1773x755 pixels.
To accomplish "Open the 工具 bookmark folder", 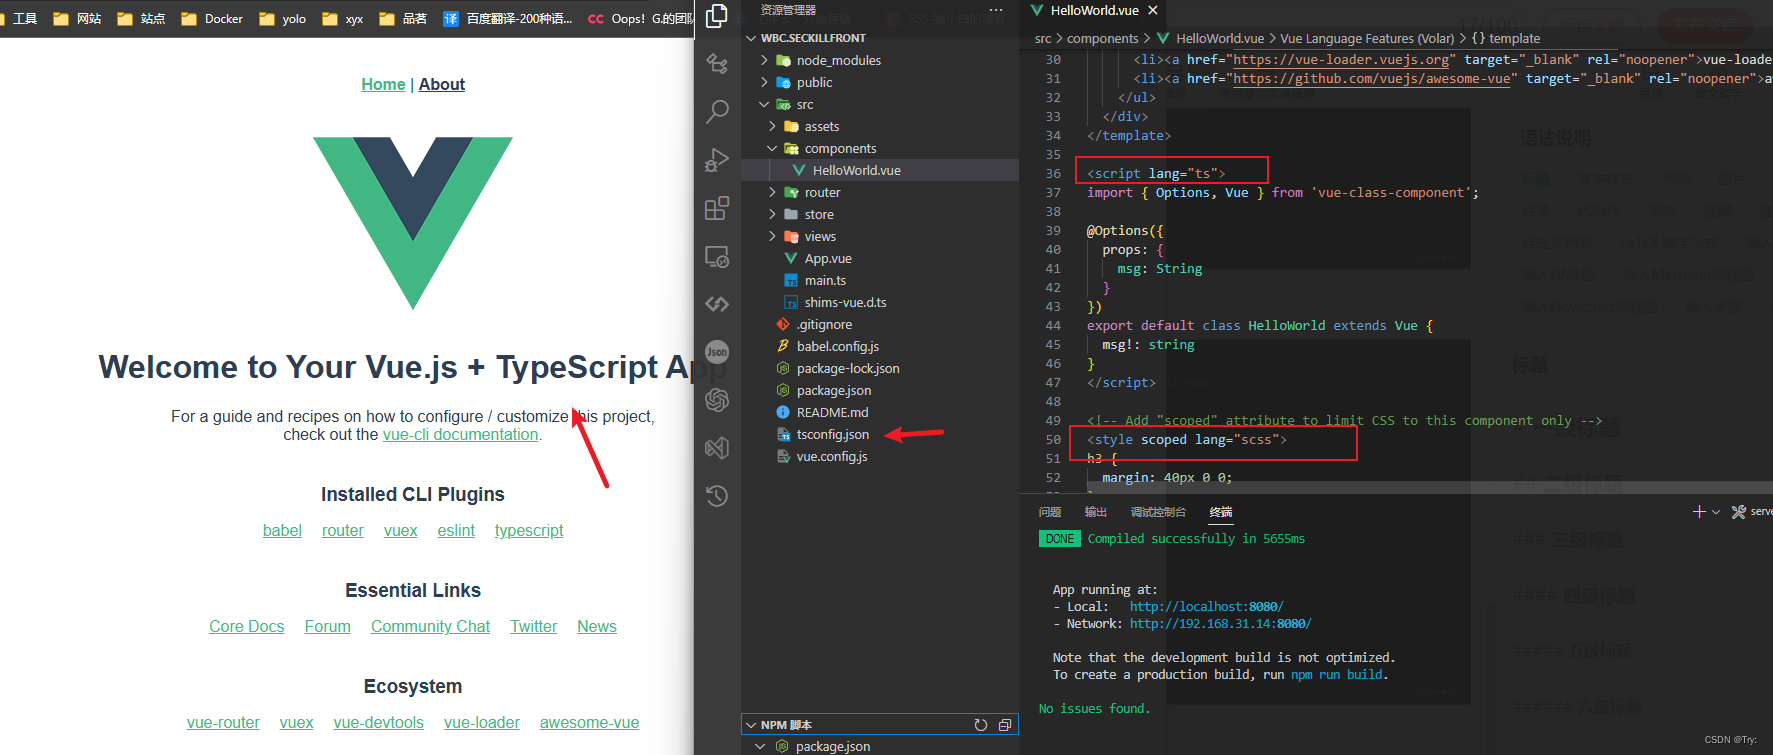I will pos(20,18).
